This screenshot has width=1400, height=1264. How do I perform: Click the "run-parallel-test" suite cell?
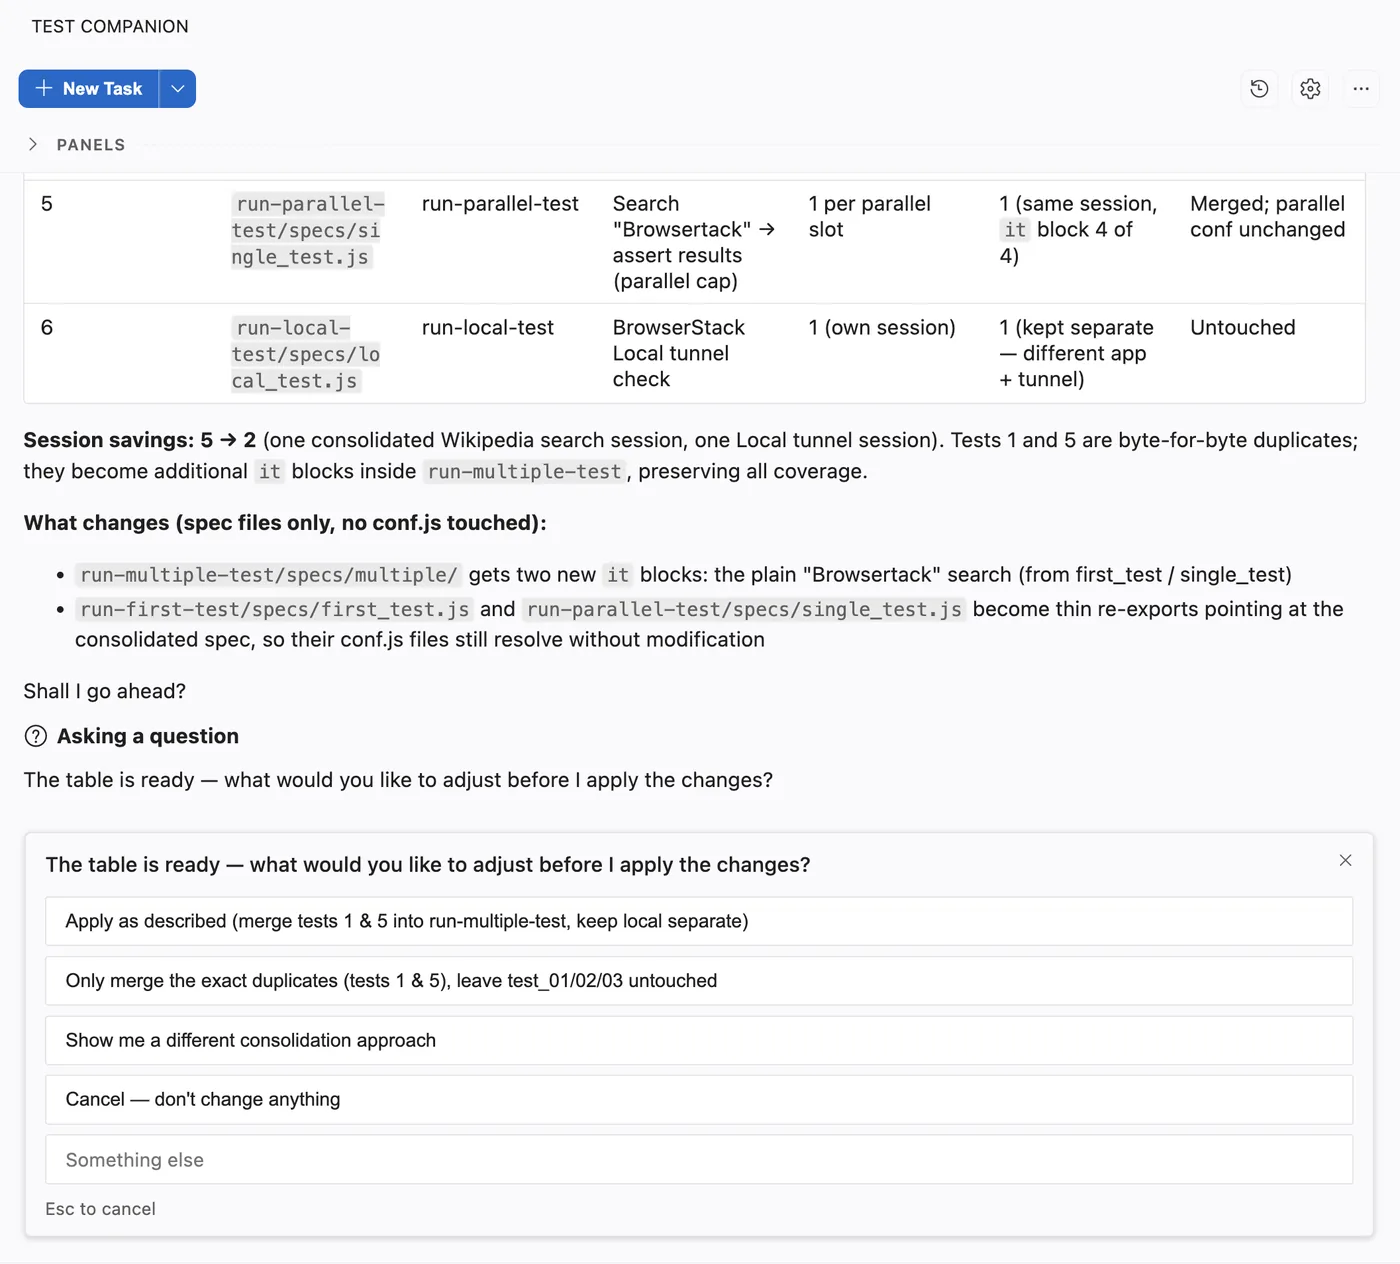point(500,204)
